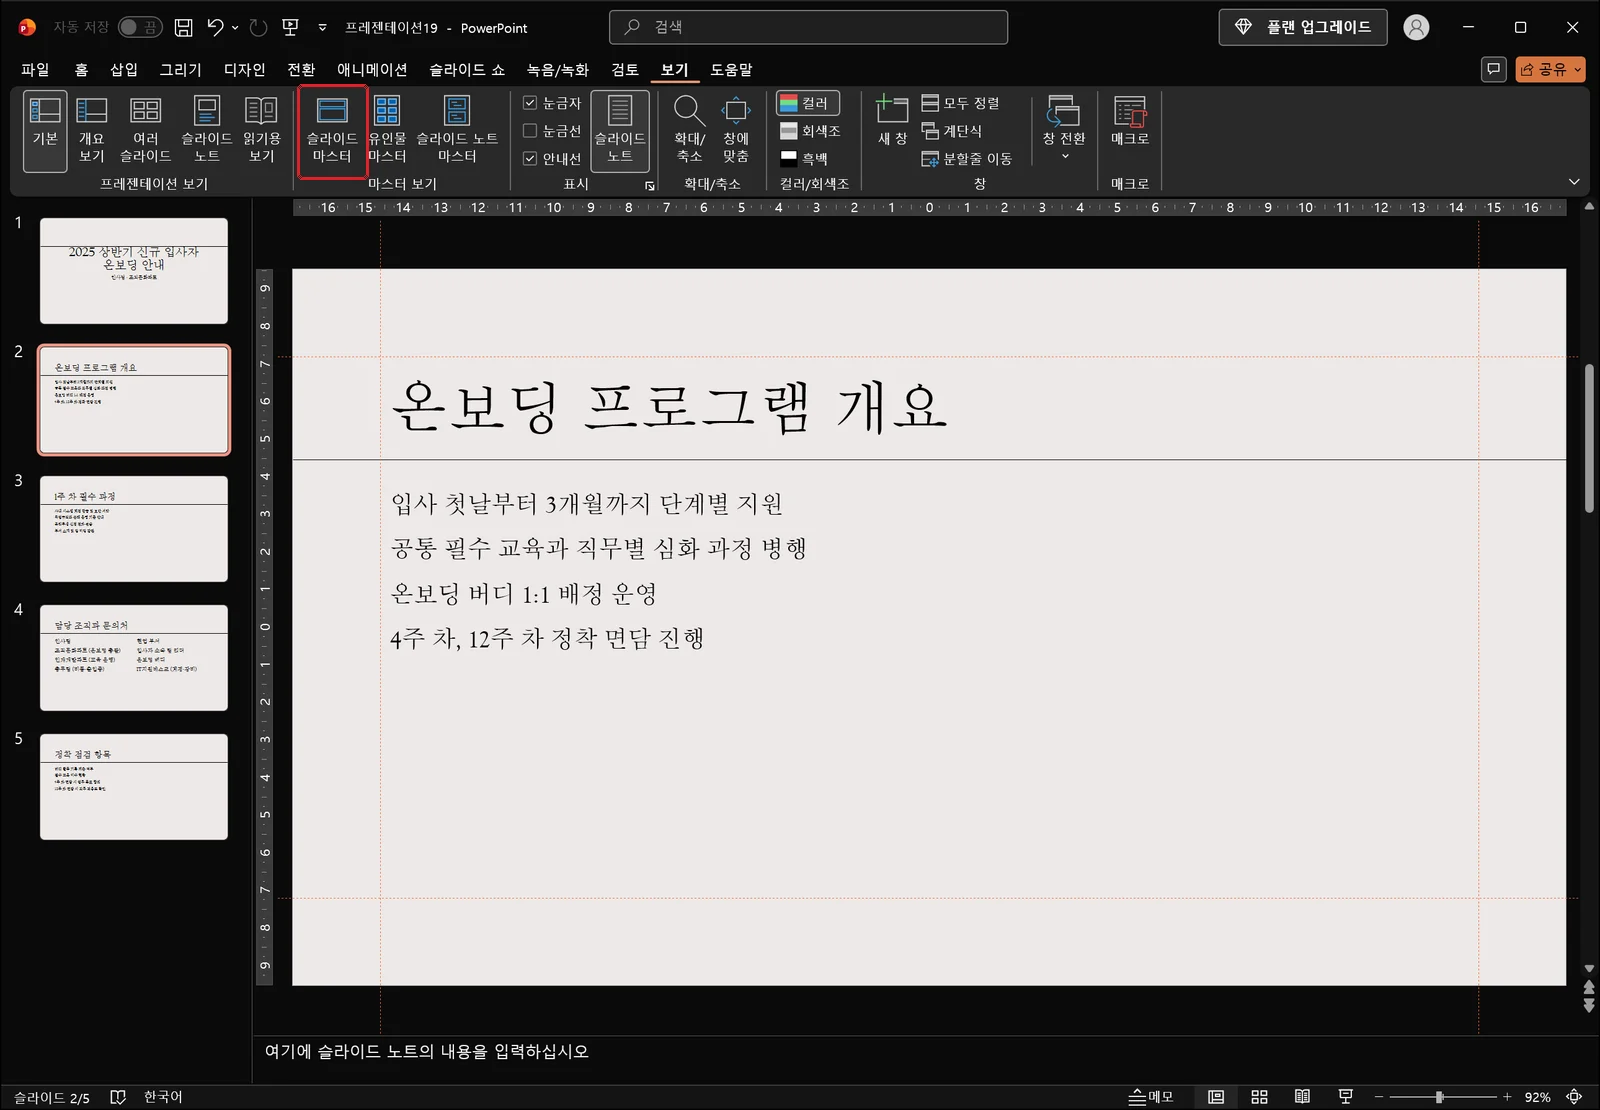Open the Review (검토) tab
The image size is (1600, 1110).
(x=625, y=69)
